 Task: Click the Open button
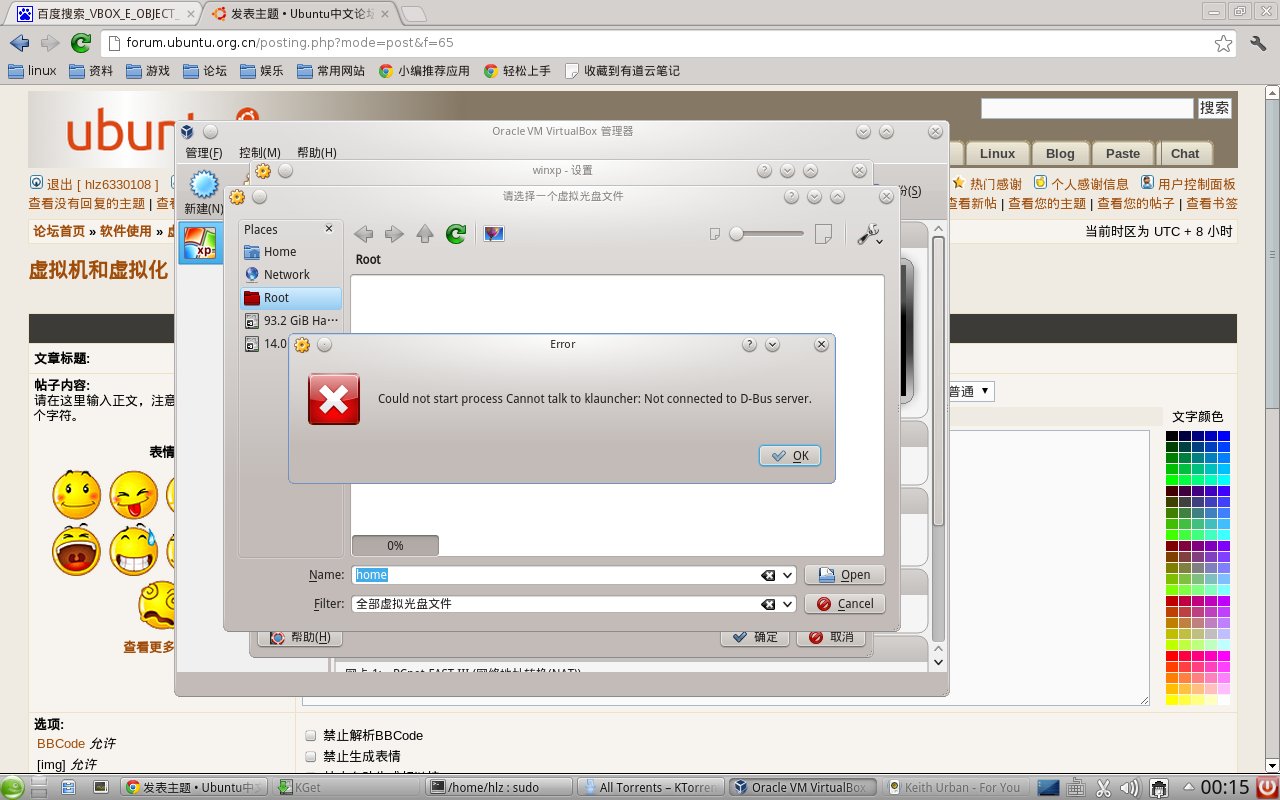845,575
